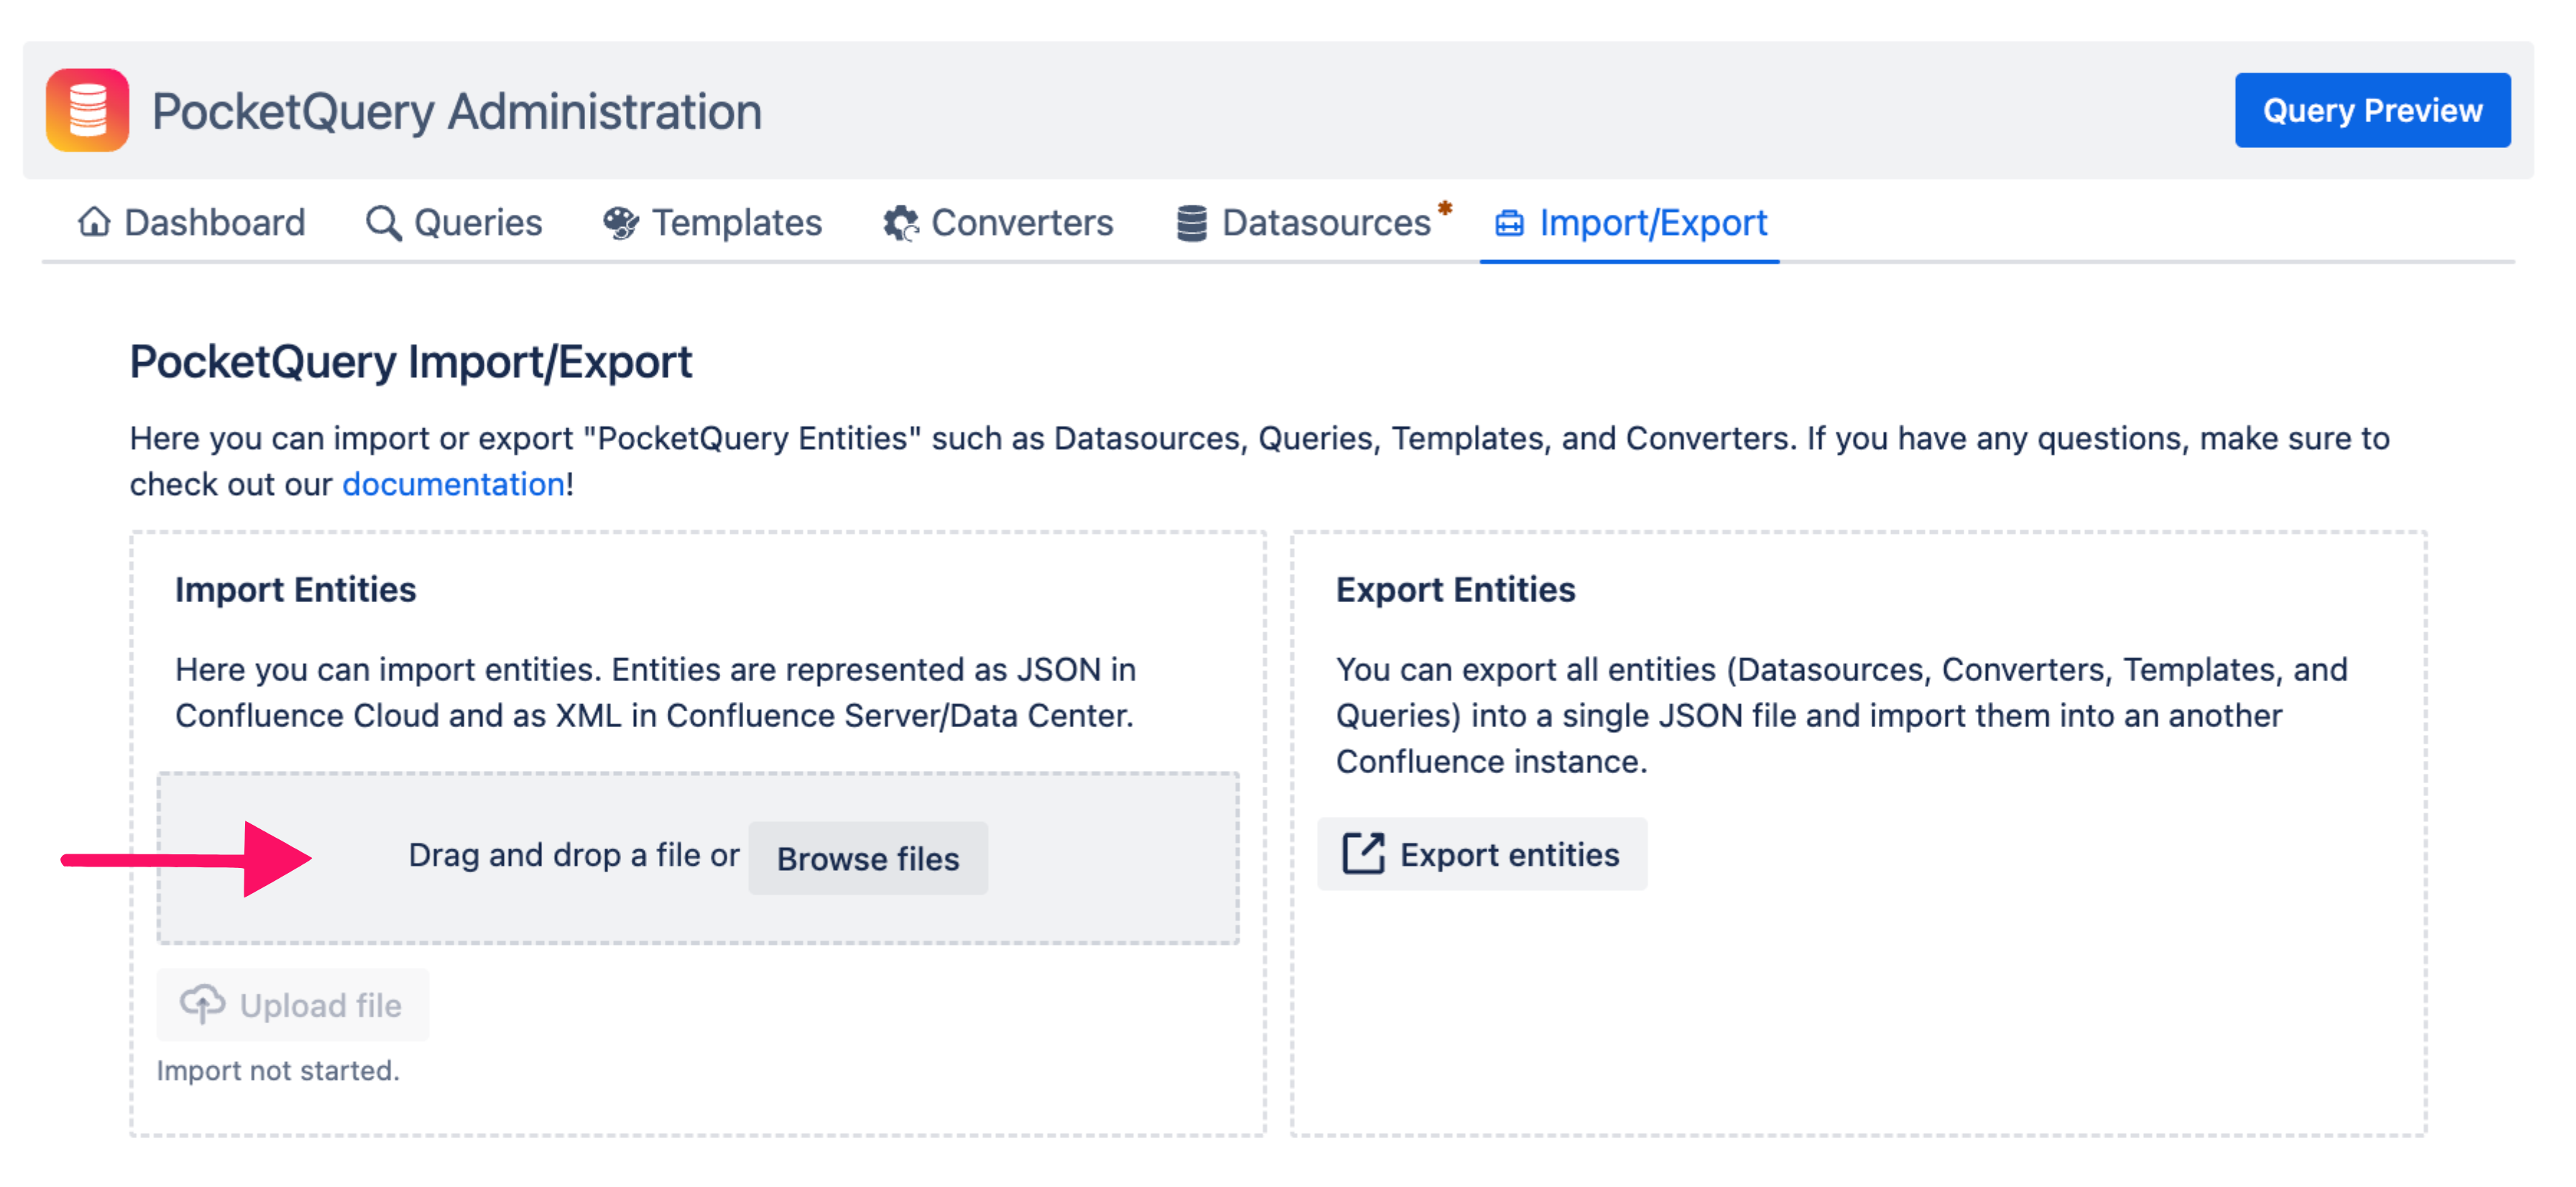2576x1187 pixels.
Task: Go to the Templates tab
Action: (x=737, y=222)
